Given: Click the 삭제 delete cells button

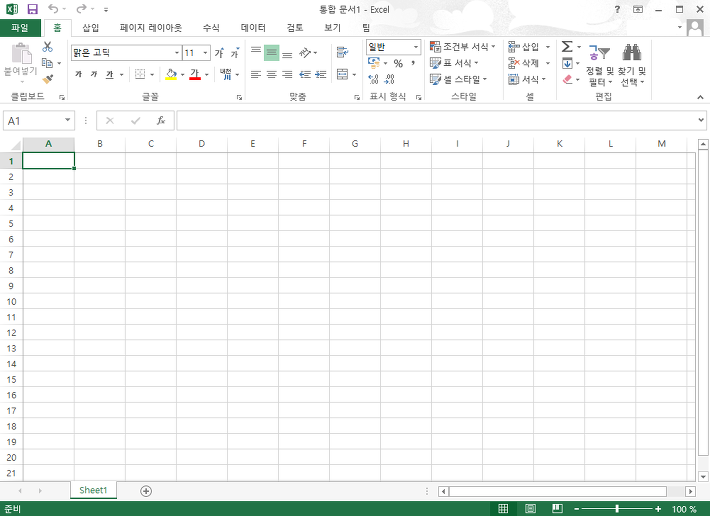Looking at the screenshot, I should pyautogui.click(x=524, y=63).
